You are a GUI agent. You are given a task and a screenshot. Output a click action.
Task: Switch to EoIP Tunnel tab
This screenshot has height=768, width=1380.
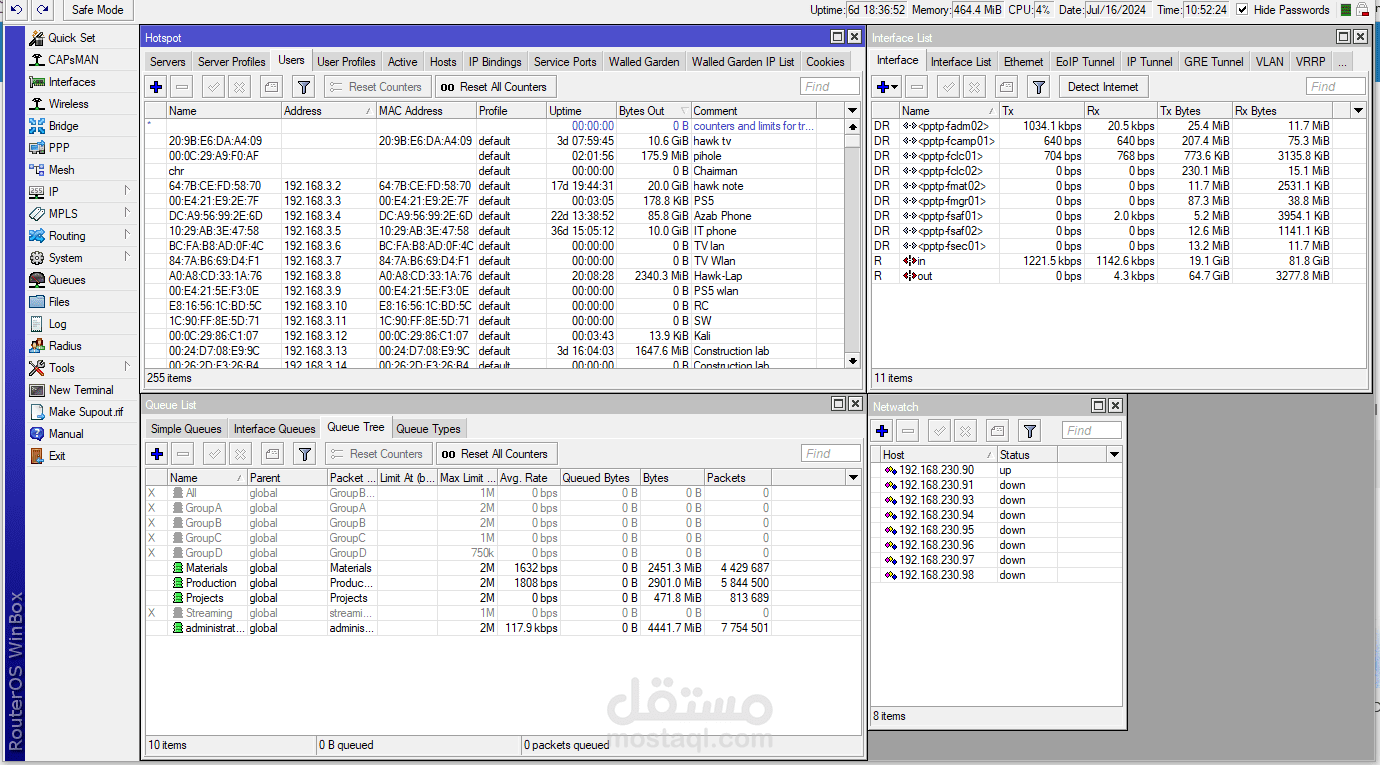pos(1085,61)
